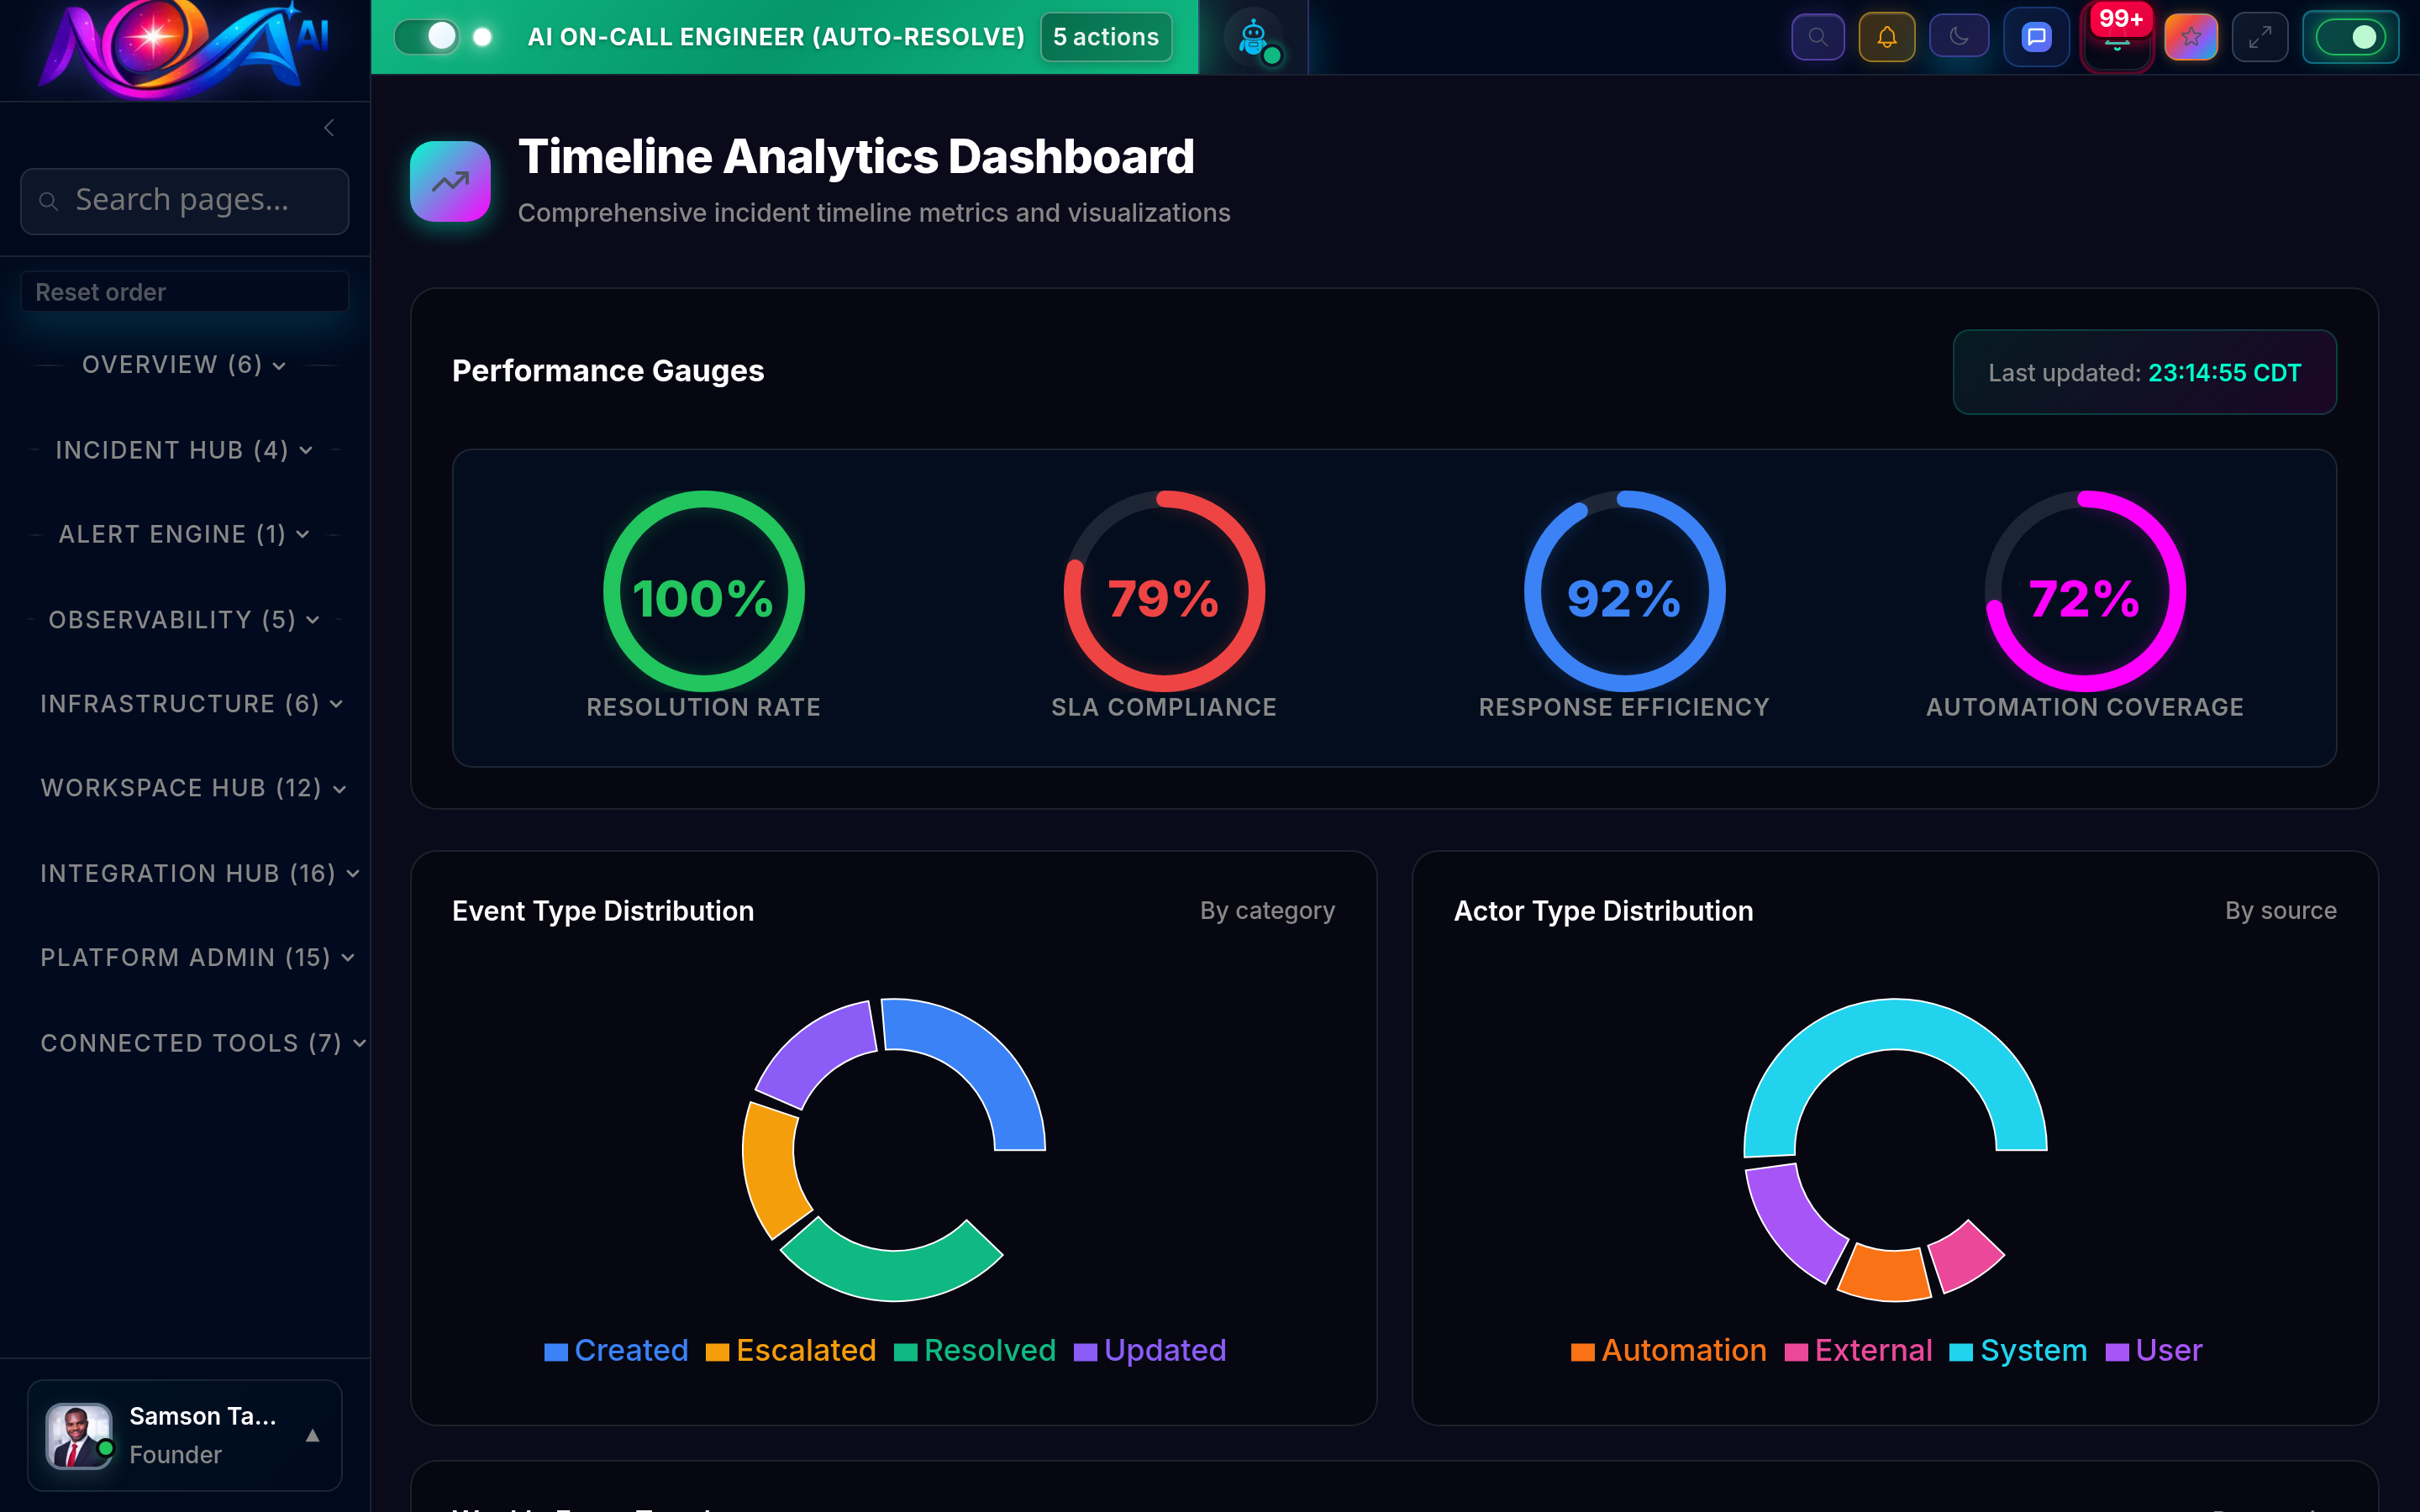Click the star favorites icon
This screenshot has width=2420, height=1512.
pyautogui.click(x=2191, y=36)
